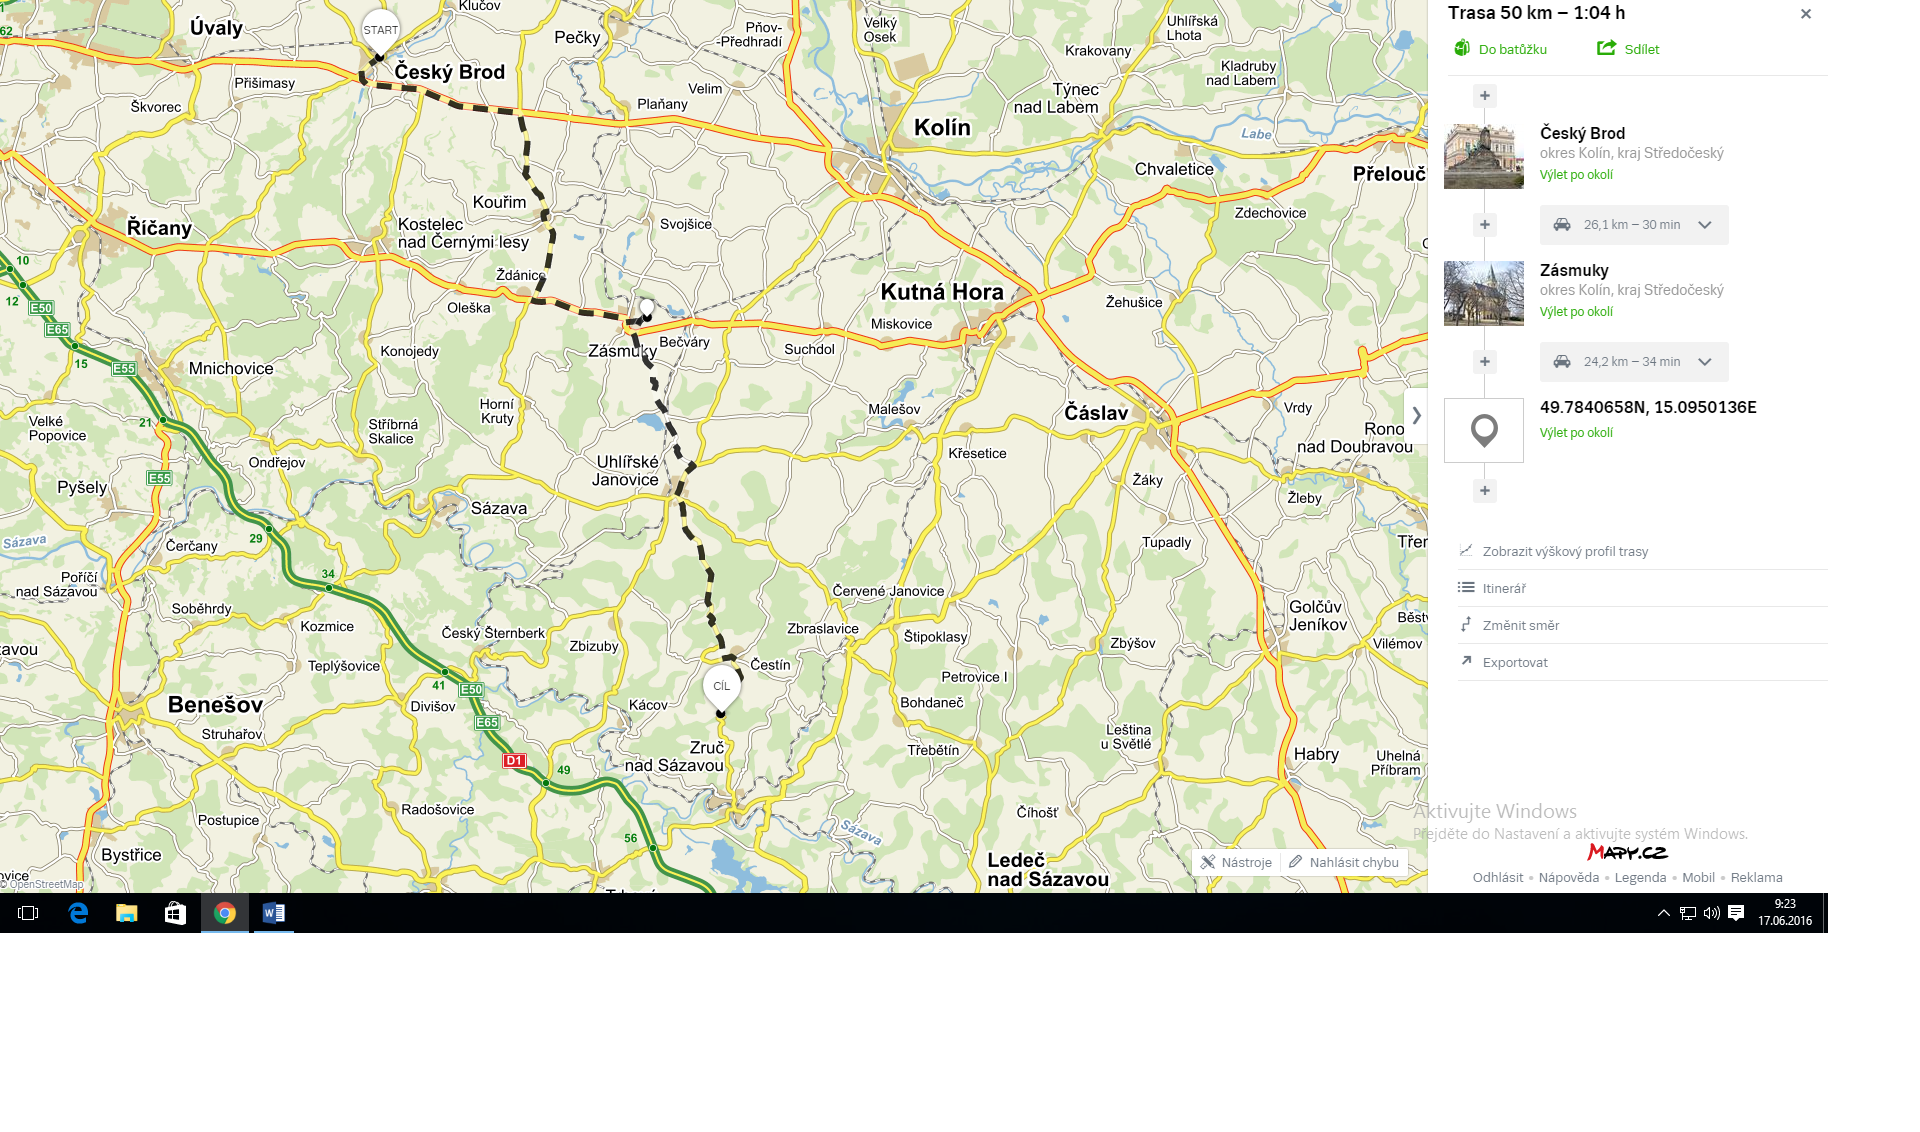Expand the 24,2 km – 34 min segment dropdown
Viewport: 1920px width, 1132px height.
[1705, 362]
